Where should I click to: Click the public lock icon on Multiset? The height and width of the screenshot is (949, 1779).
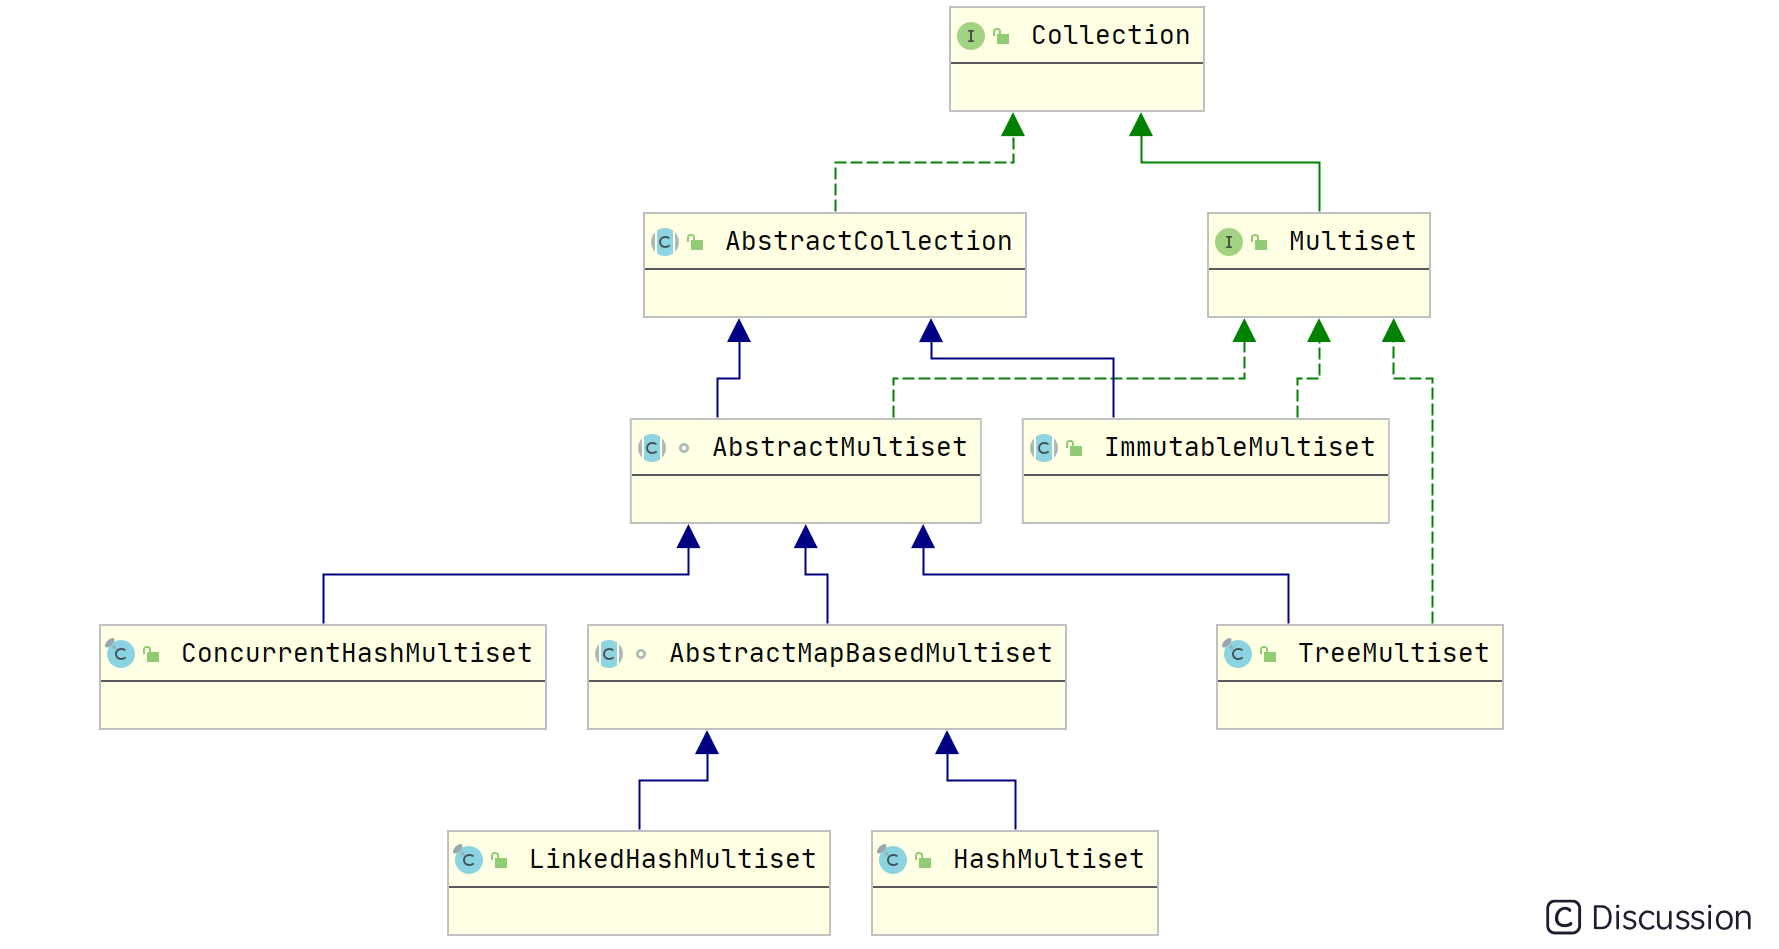[1259, 242]
